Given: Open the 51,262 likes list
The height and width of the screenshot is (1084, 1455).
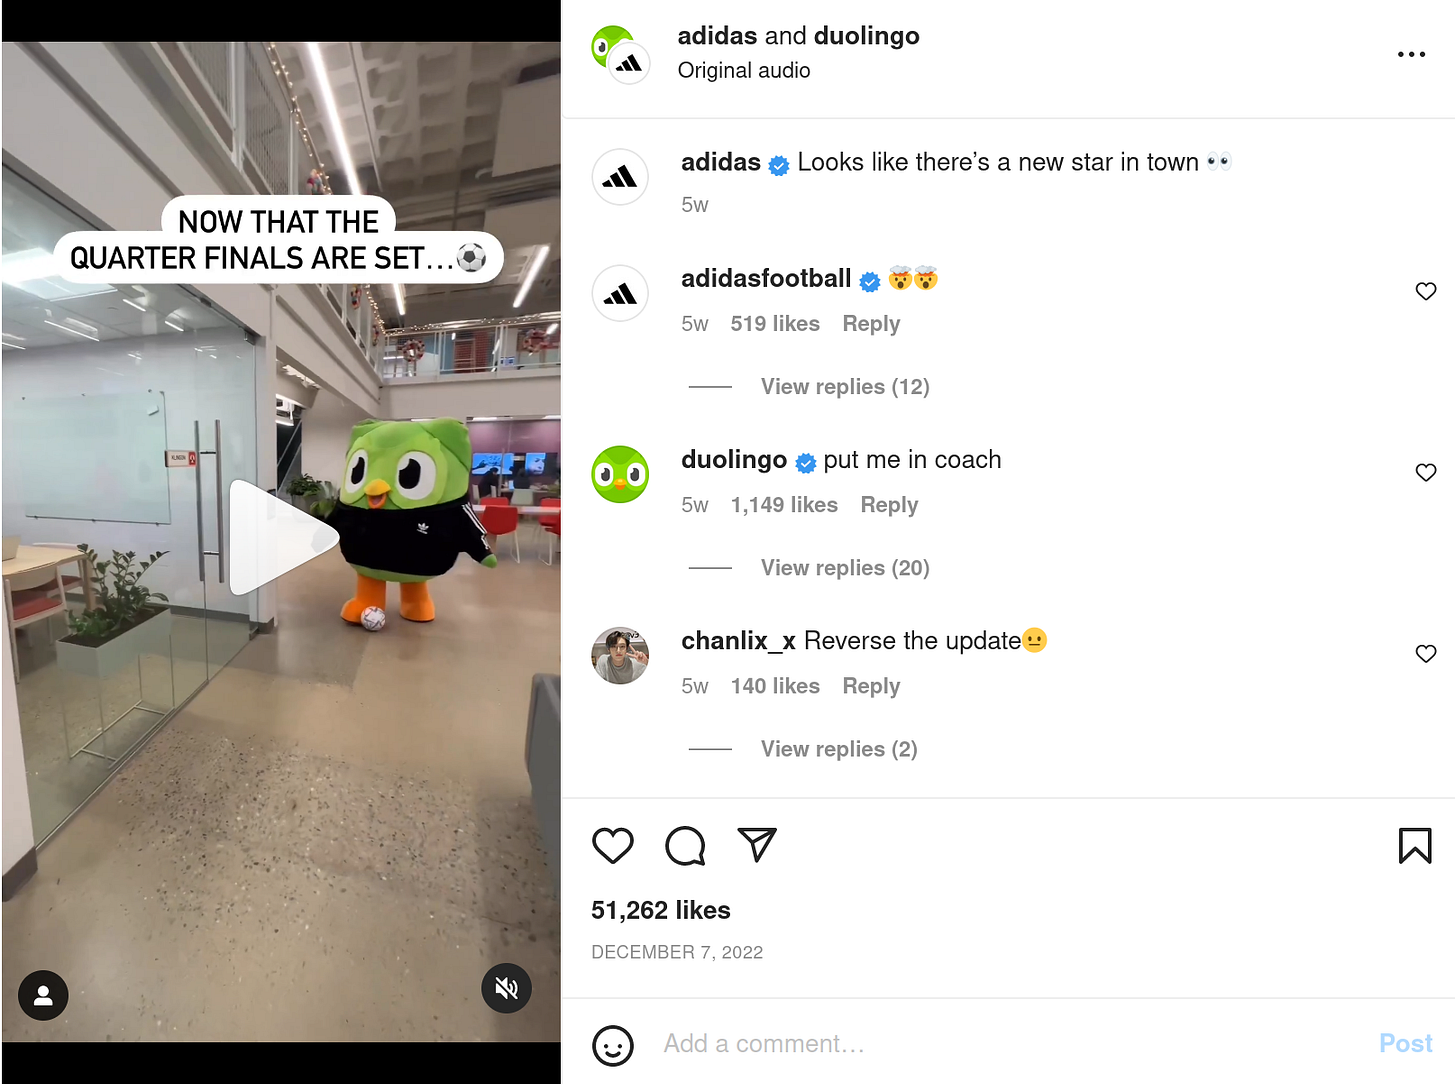Looking at the screenshot, I should [x=661, y=910].
